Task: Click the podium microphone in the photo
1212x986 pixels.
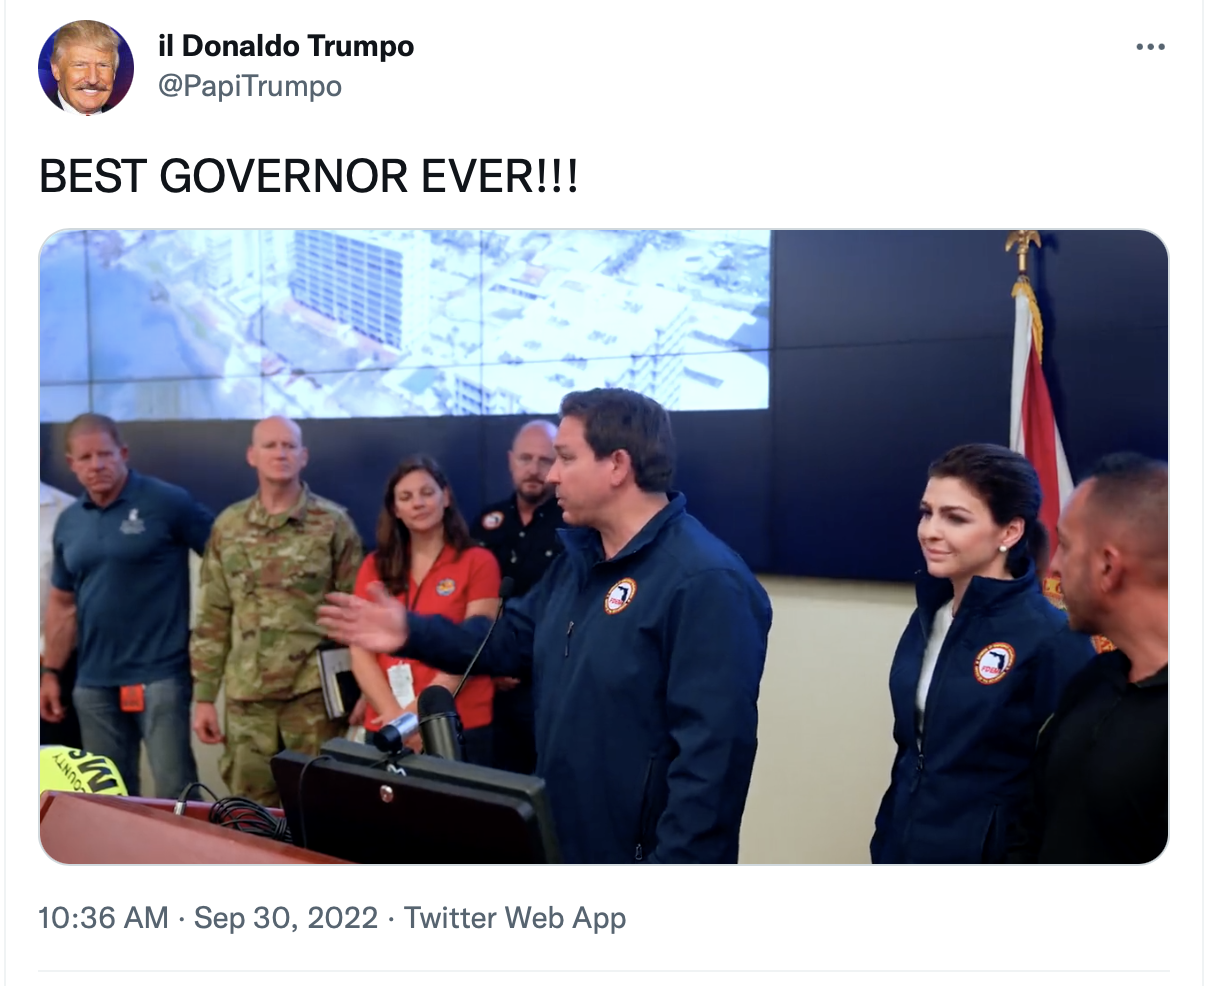Action: pos(438,720)
